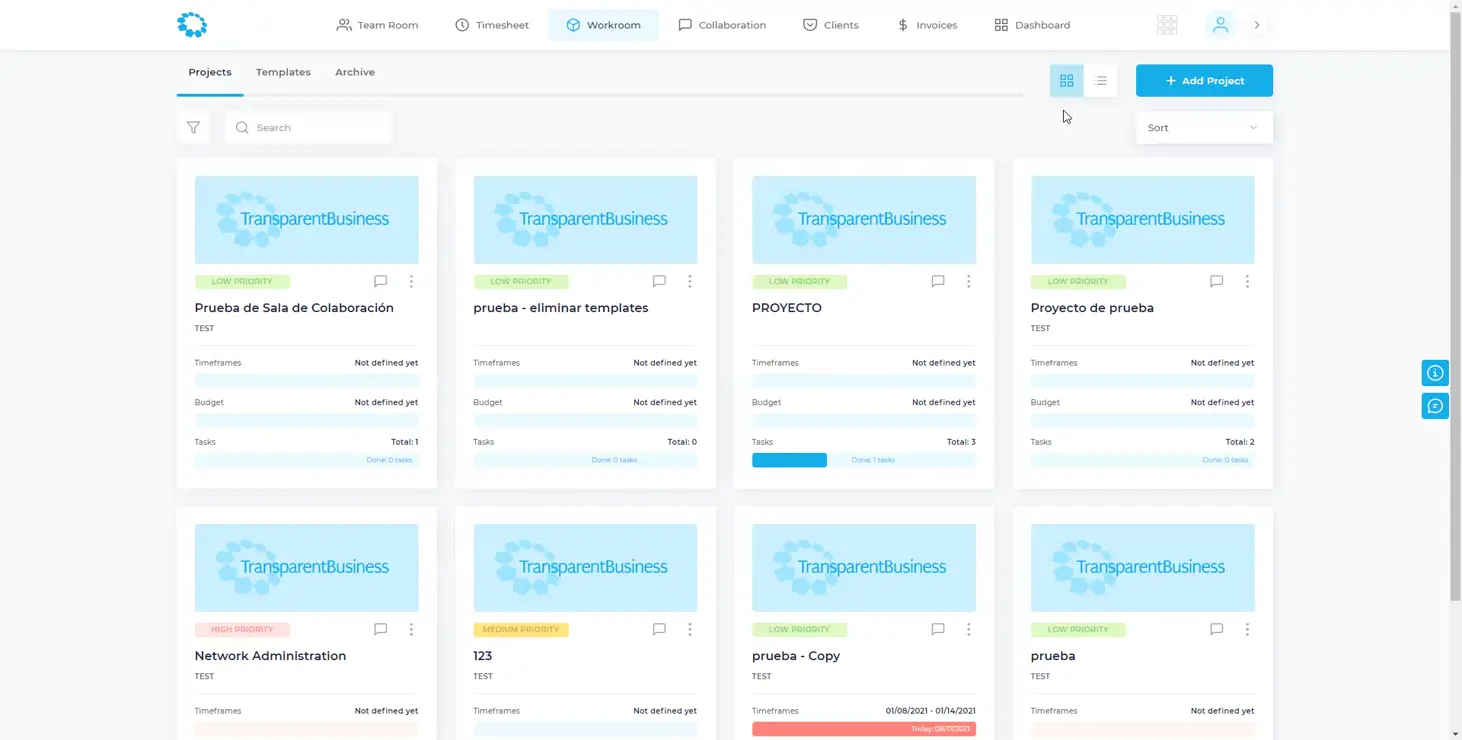Image resolution: width=1462 pixels, height=740 pixels.
Task: Click the PROYECTO tasks progress bar
Action: click(x=863, y=460)
